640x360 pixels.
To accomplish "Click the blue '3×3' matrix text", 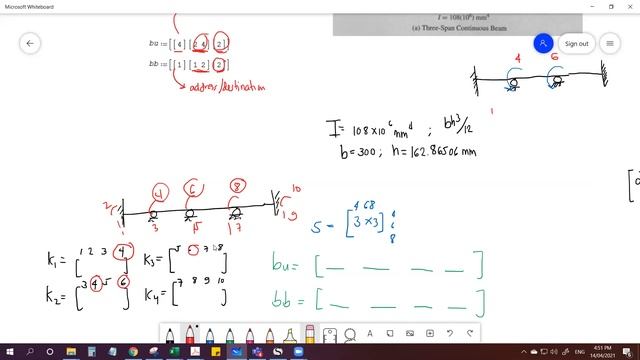I will [366, 223].
